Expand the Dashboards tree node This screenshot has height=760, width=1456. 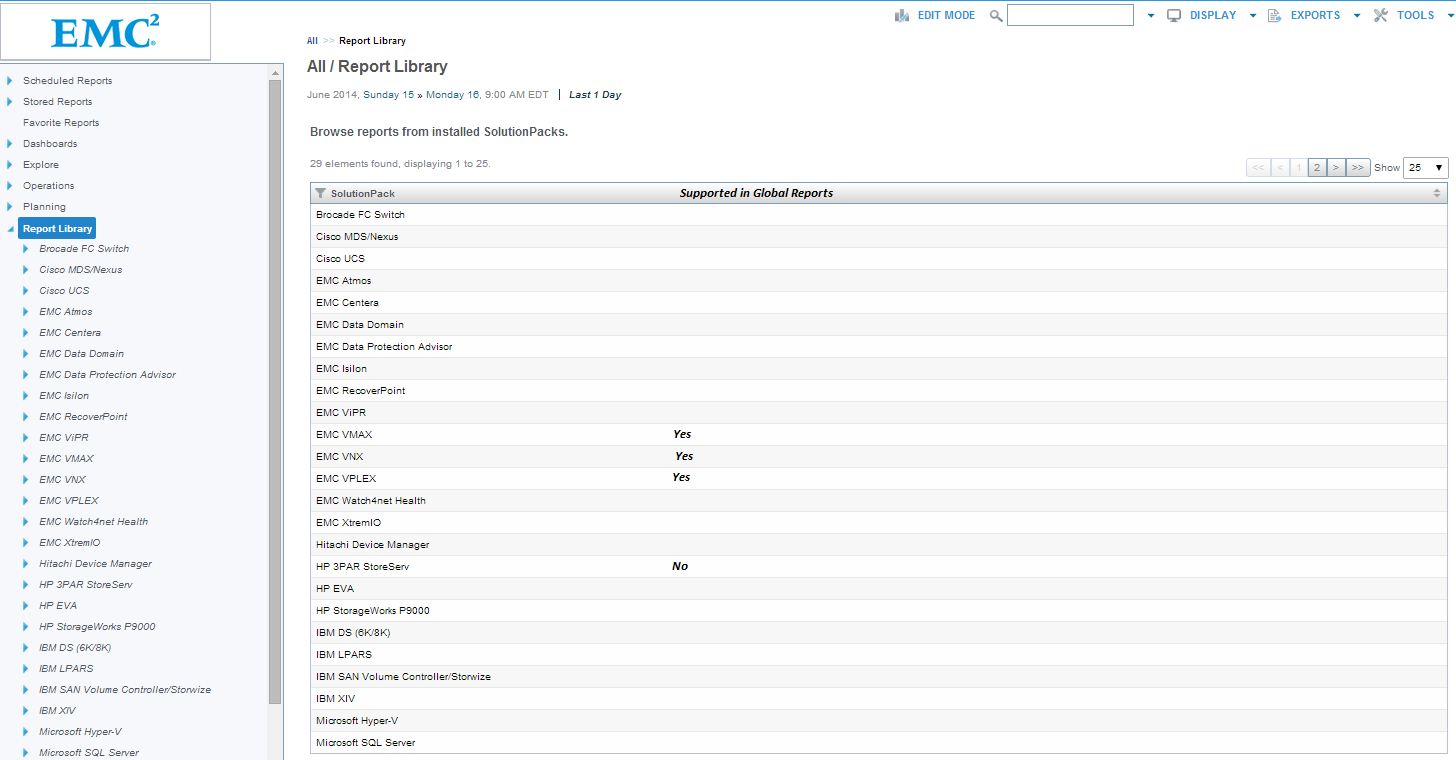[10, 144]
